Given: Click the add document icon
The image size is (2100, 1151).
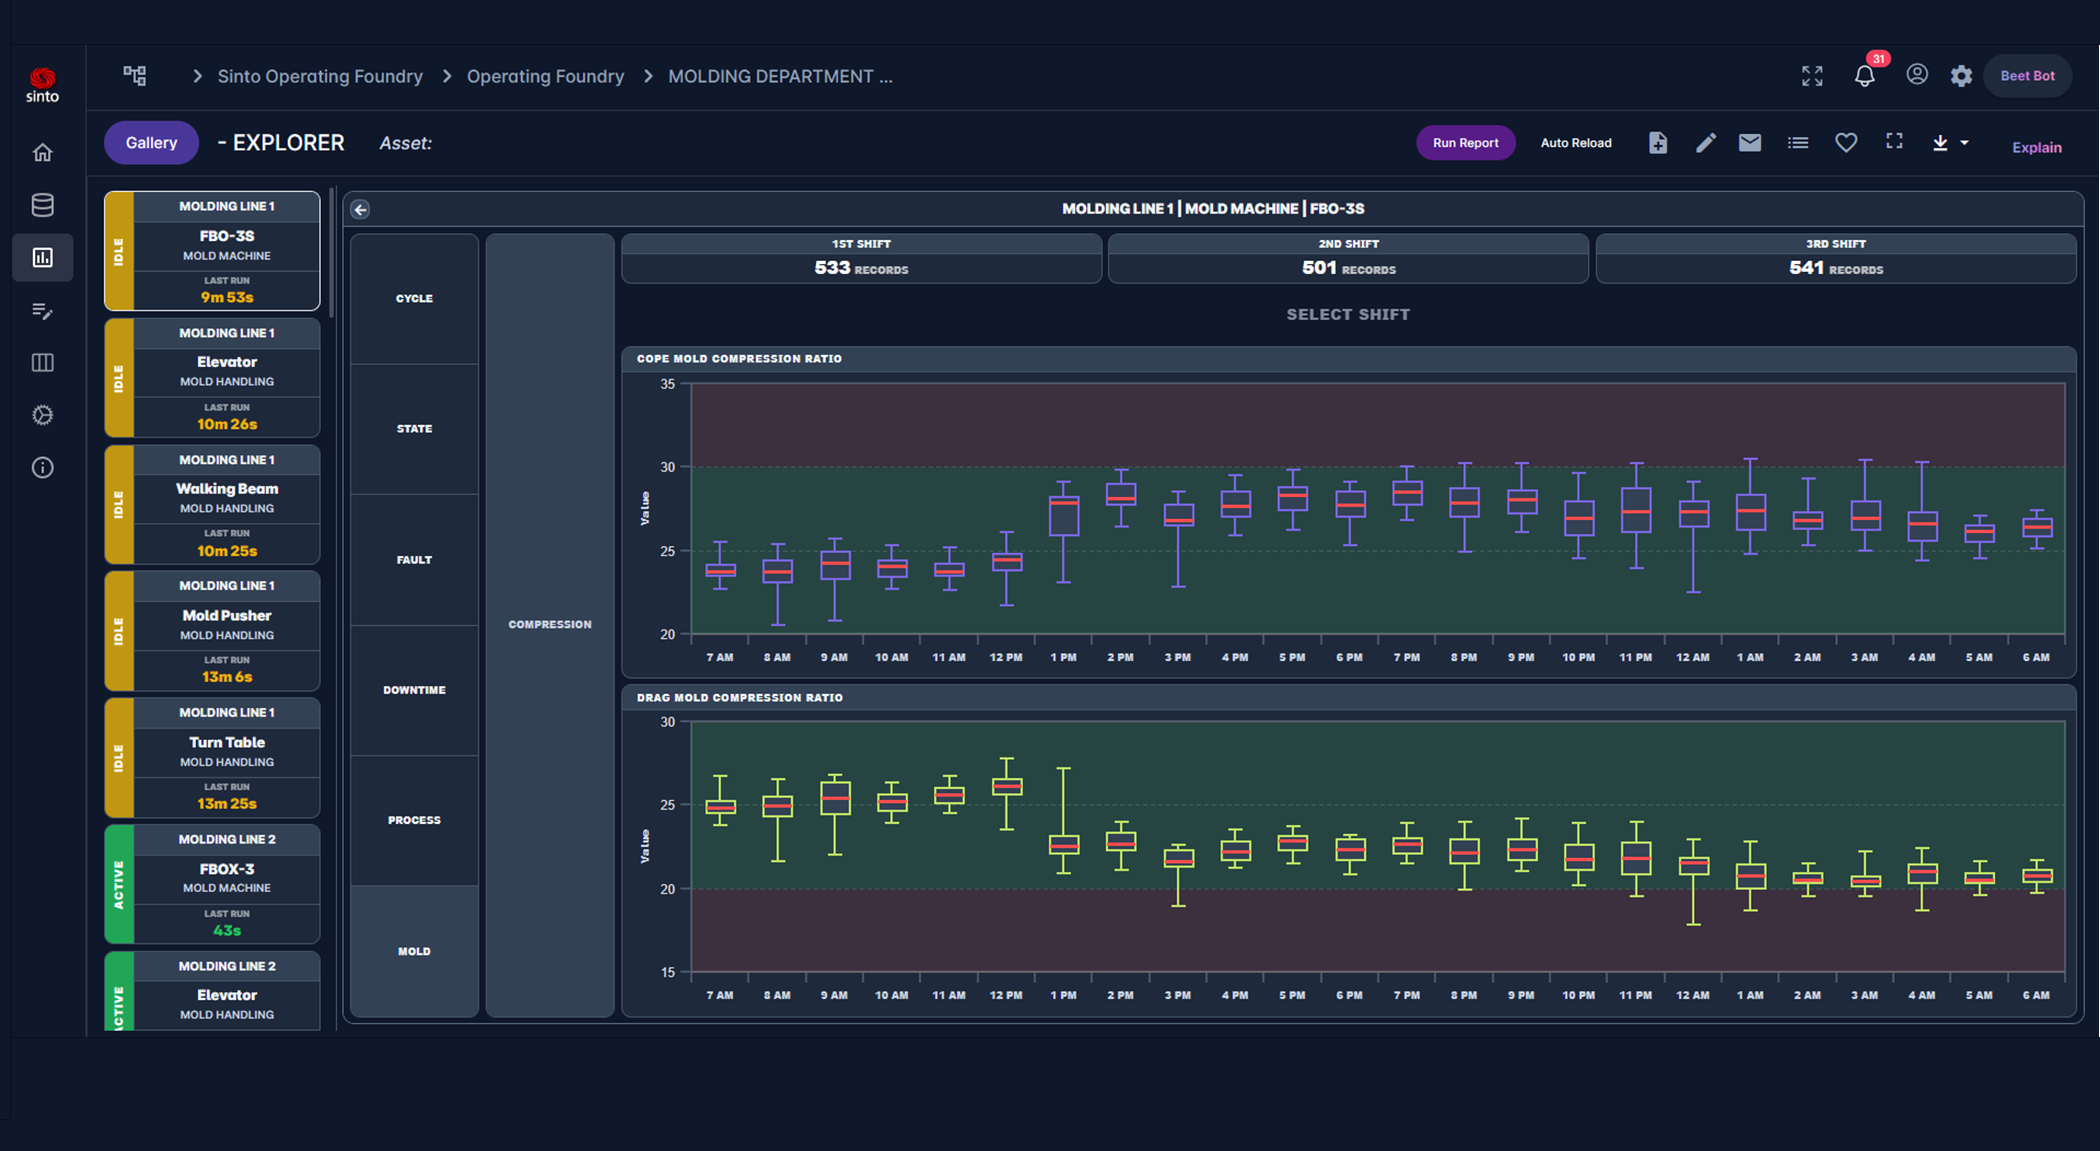Looking at the screenshot, I should 1658,143.
